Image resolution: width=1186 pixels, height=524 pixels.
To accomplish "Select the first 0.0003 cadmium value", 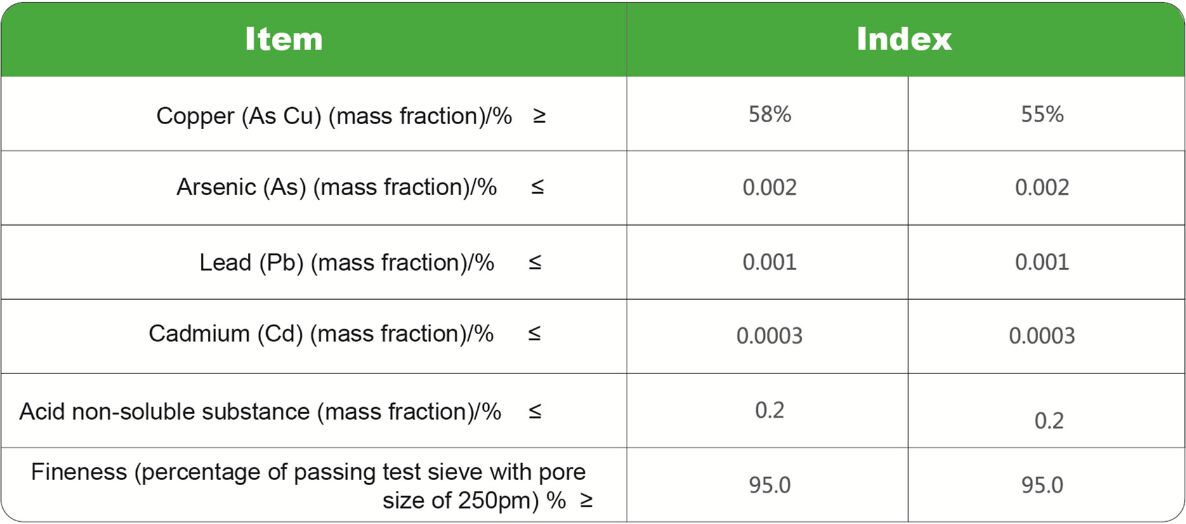I will 769,336.
